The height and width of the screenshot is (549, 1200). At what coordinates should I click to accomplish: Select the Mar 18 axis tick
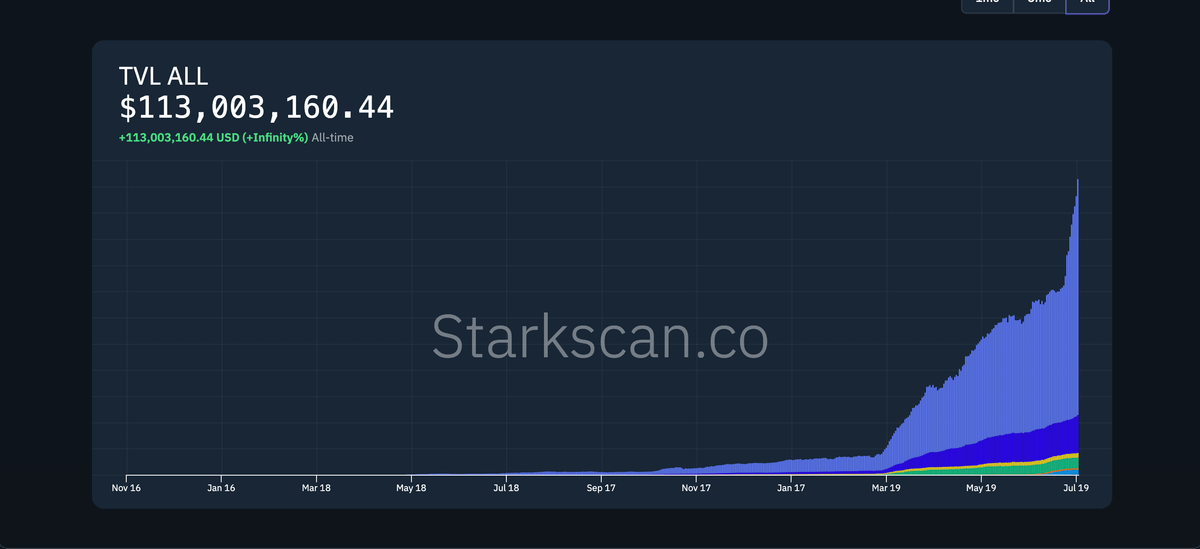click(x=316, y=488)
